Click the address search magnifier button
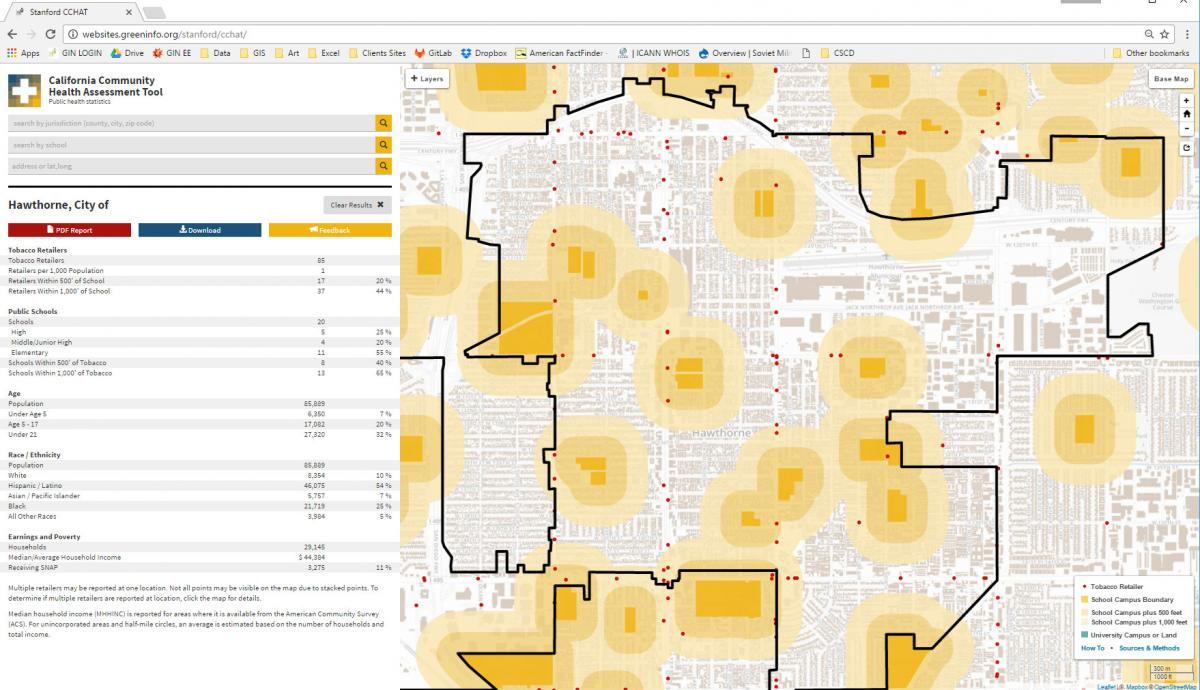 pos(383,166)
